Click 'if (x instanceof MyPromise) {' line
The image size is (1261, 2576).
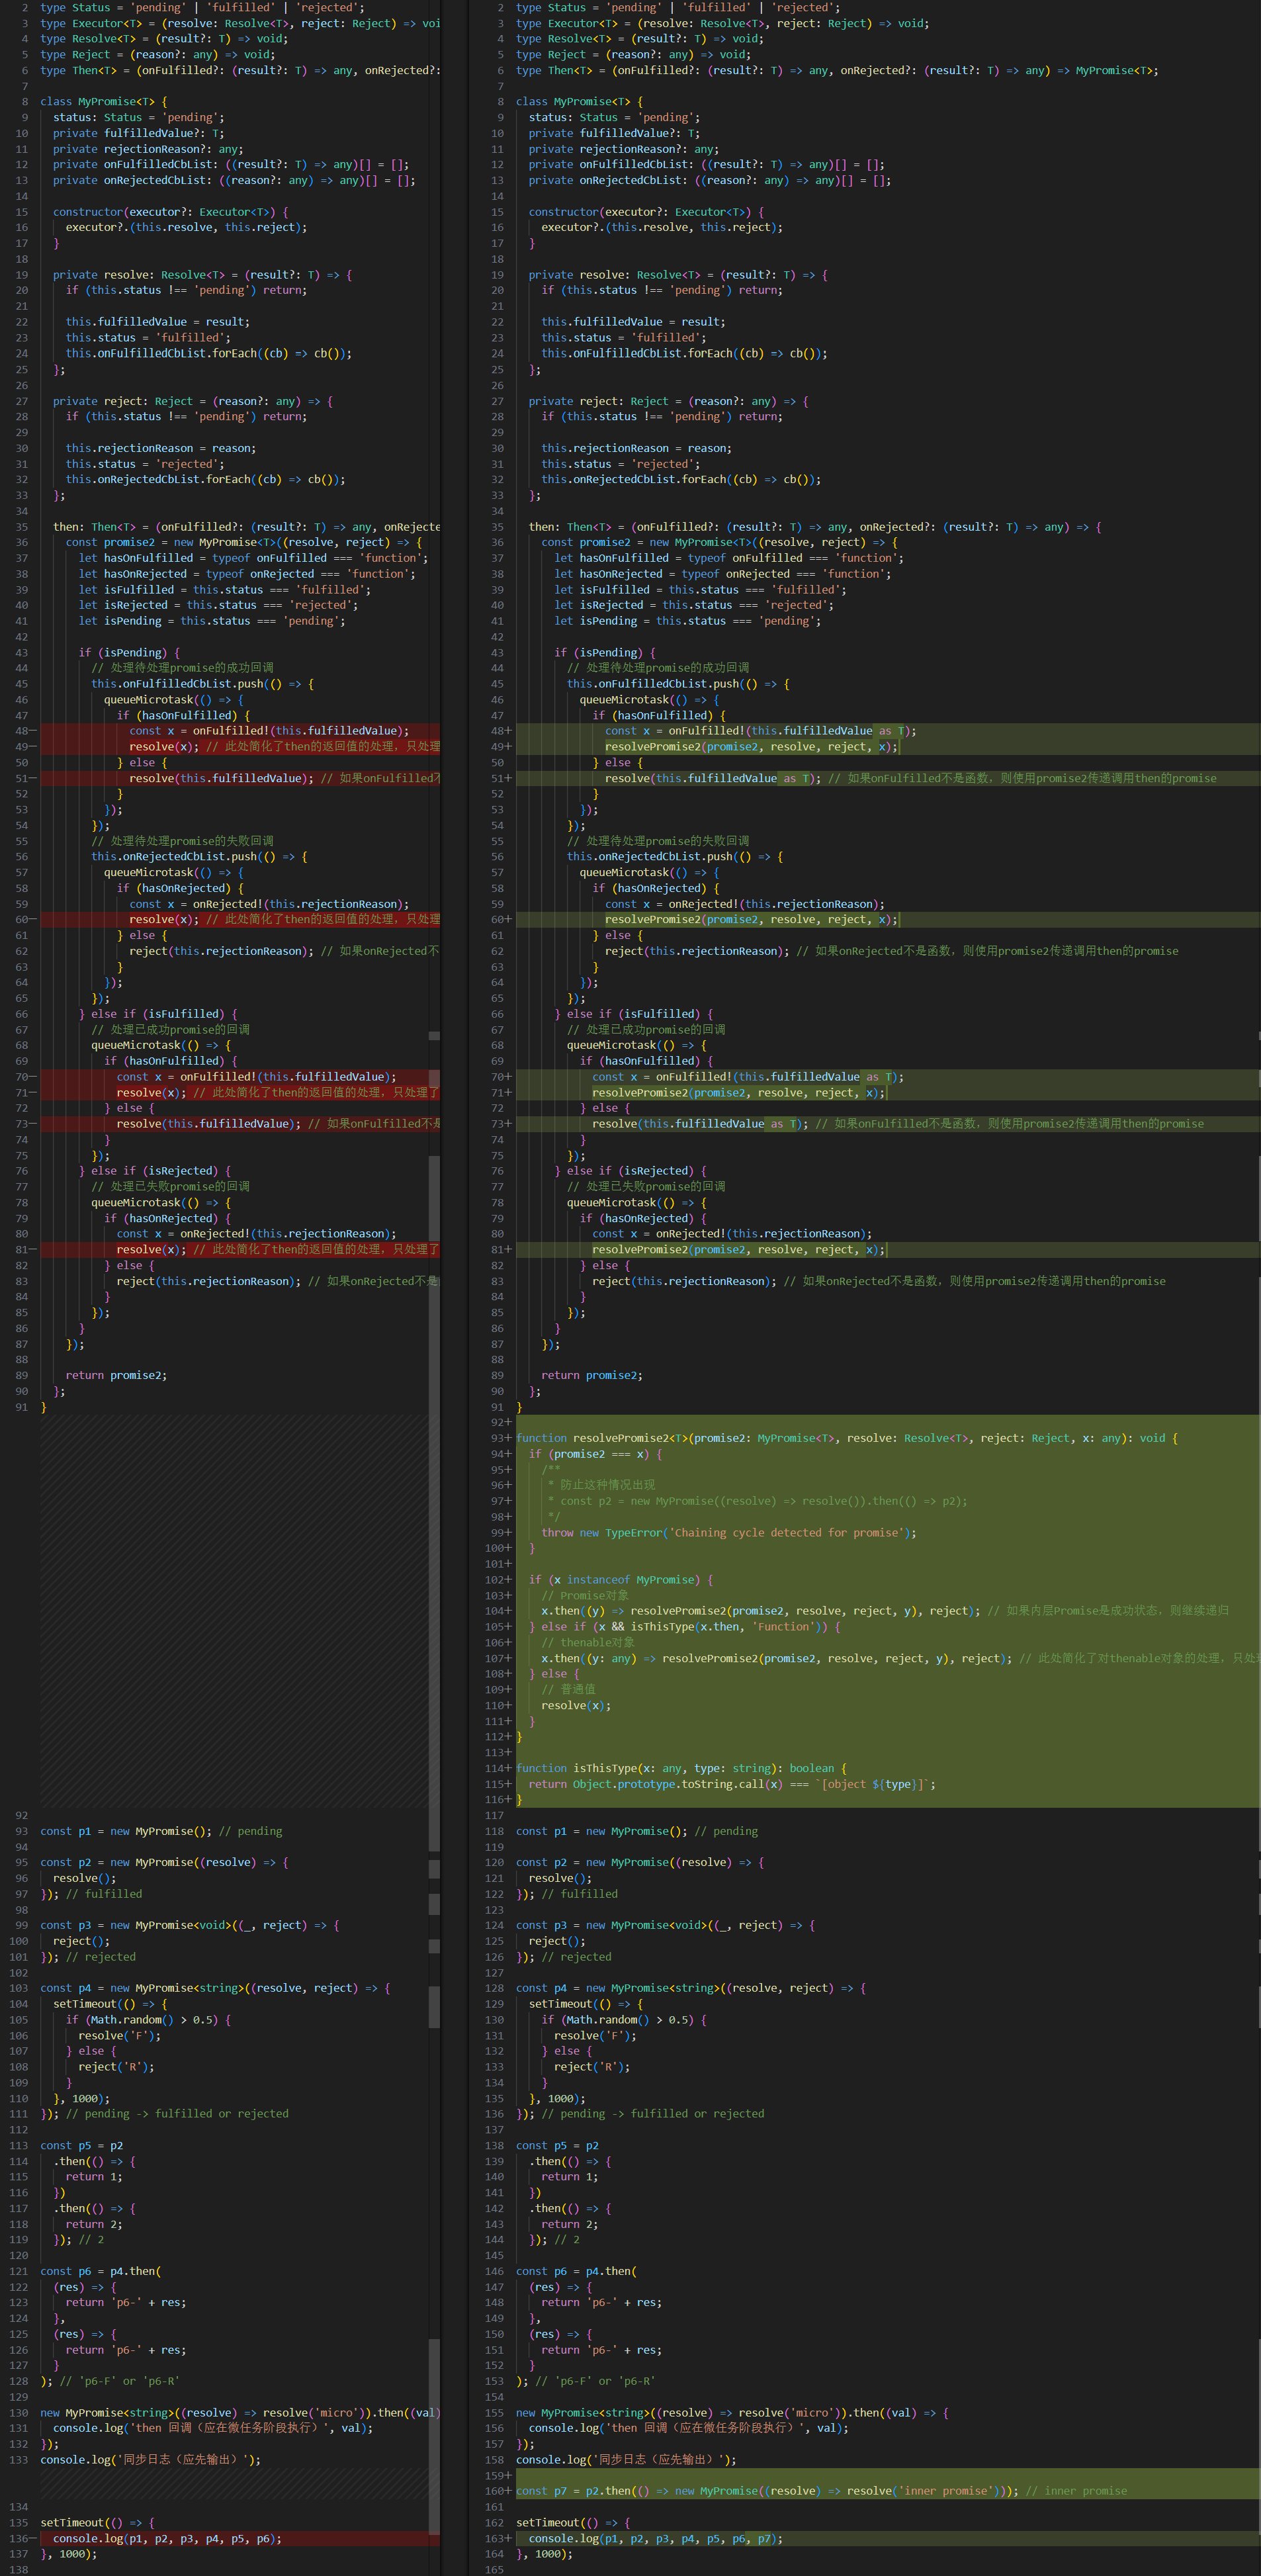621,1579
